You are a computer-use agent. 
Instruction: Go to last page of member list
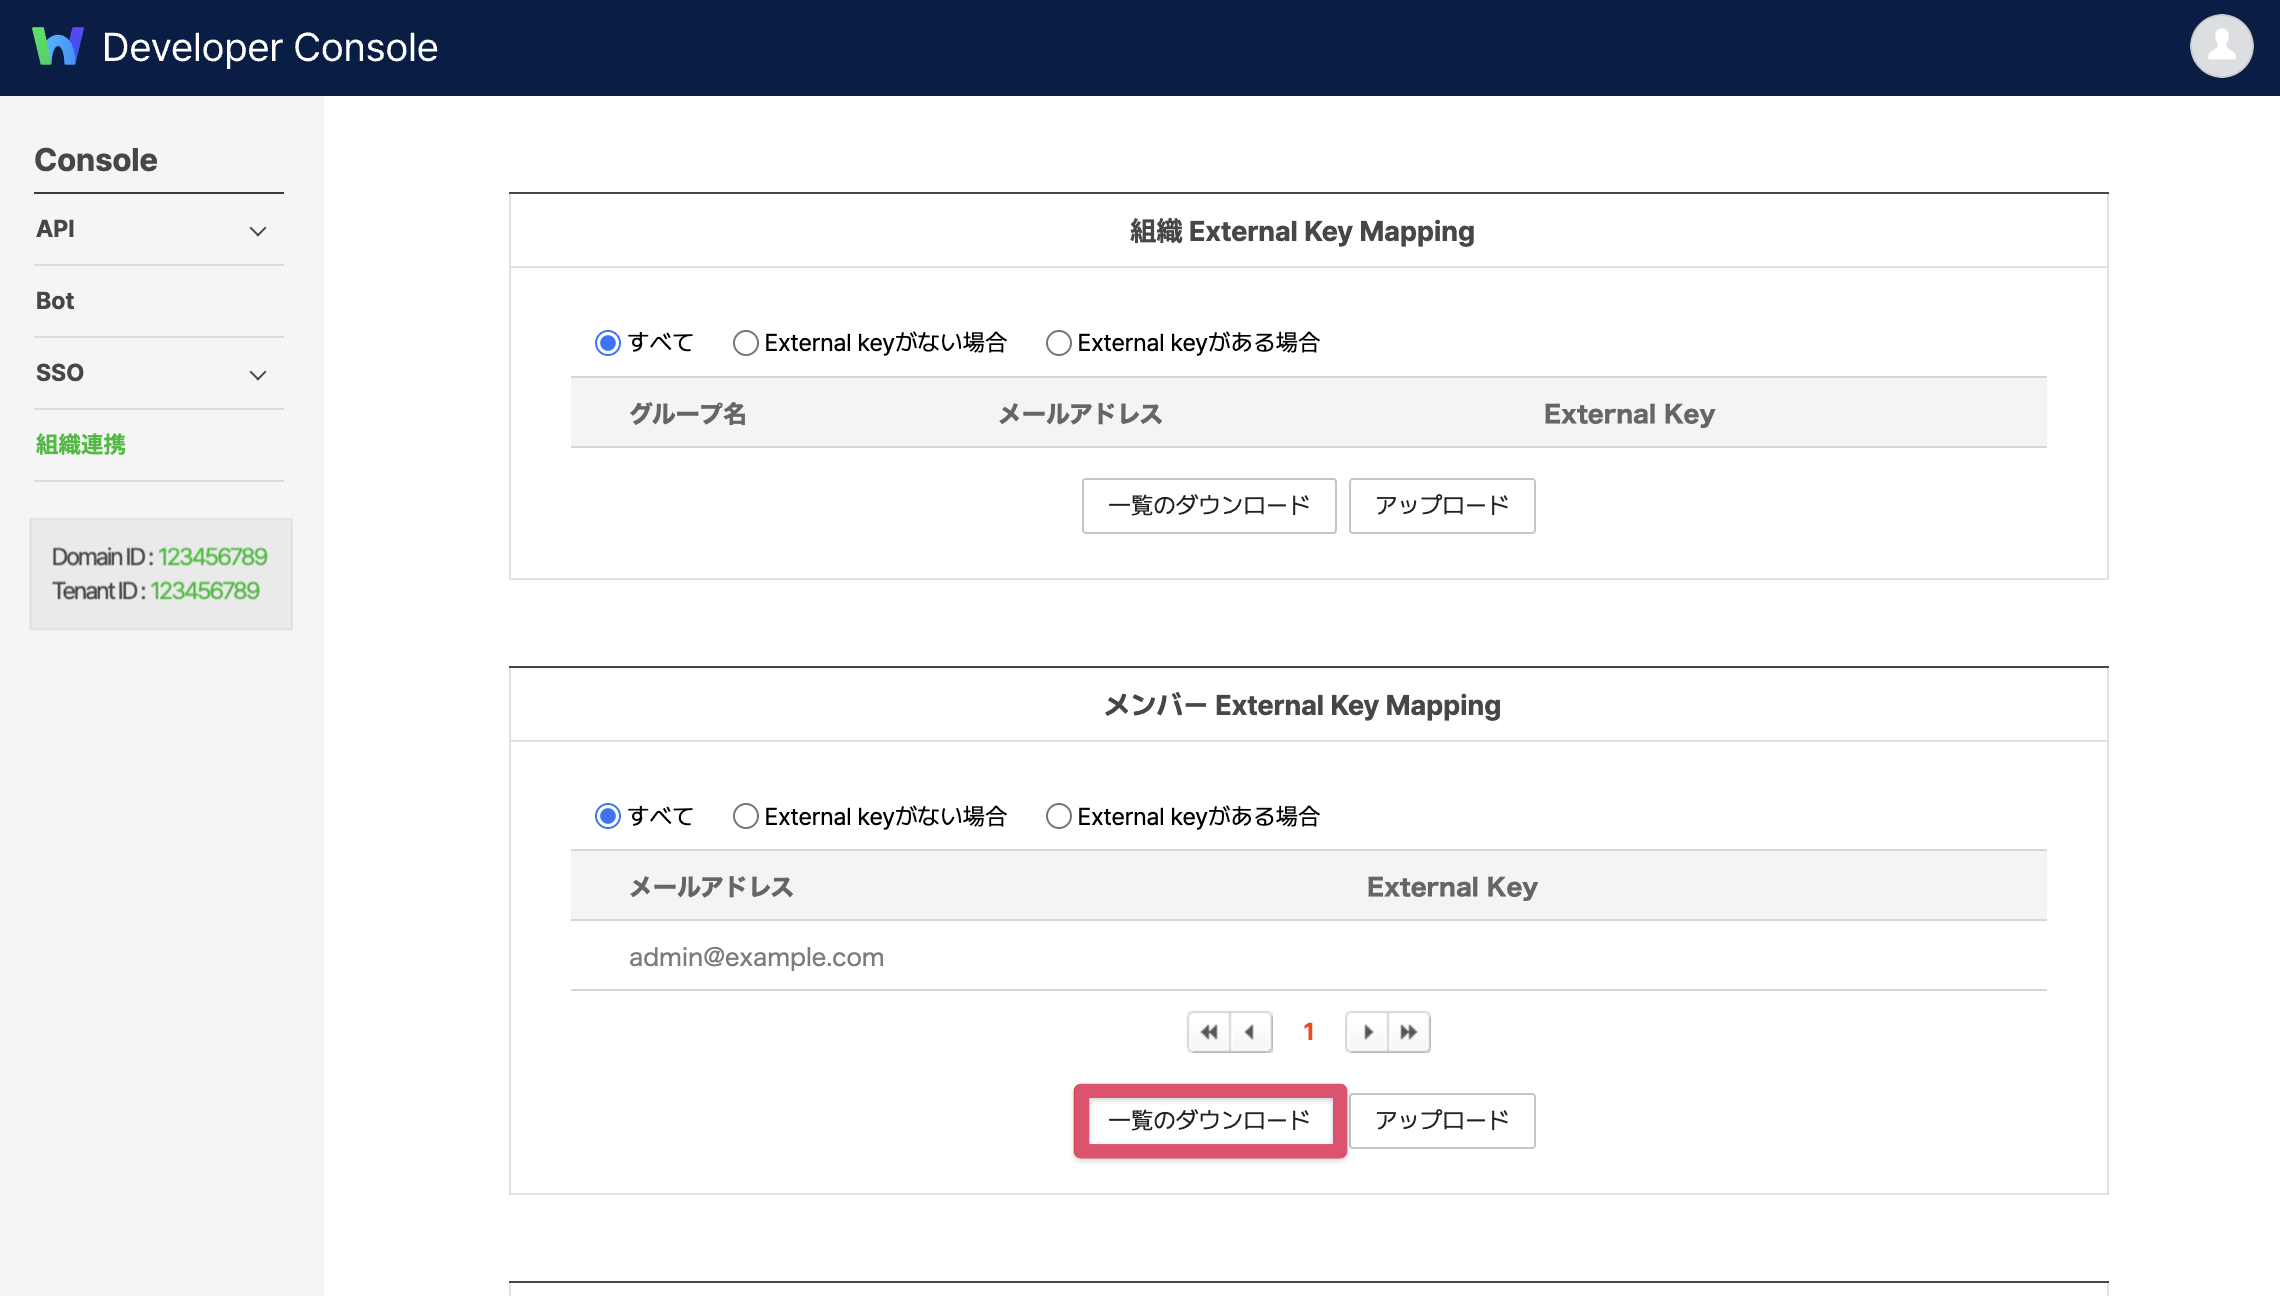pyautogui.click(x=1409, y=1032)
